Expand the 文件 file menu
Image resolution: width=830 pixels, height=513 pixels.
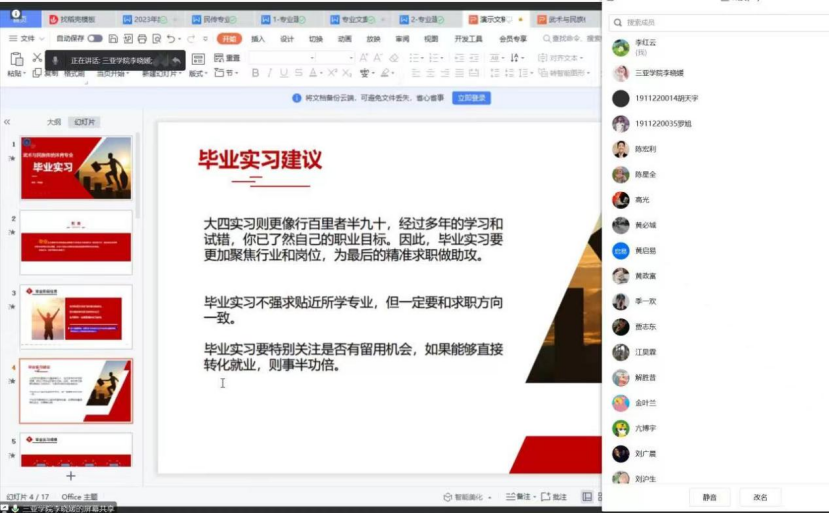(x=23, y=39)
